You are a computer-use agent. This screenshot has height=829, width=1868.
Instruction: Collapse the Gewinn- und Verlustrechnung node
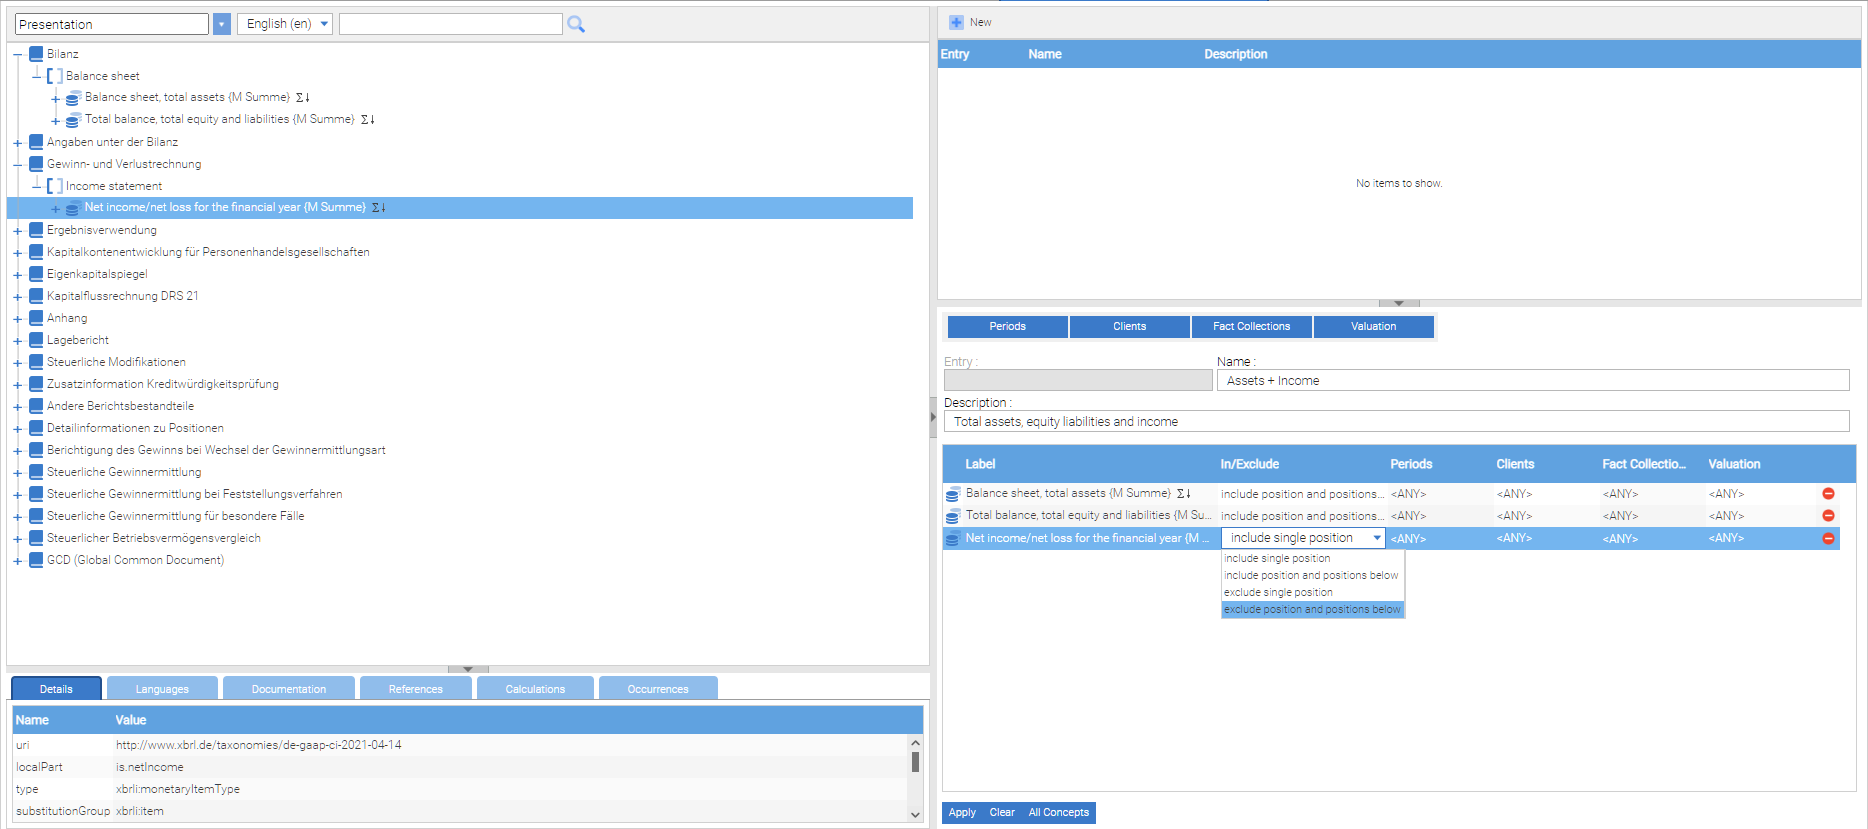18,165
